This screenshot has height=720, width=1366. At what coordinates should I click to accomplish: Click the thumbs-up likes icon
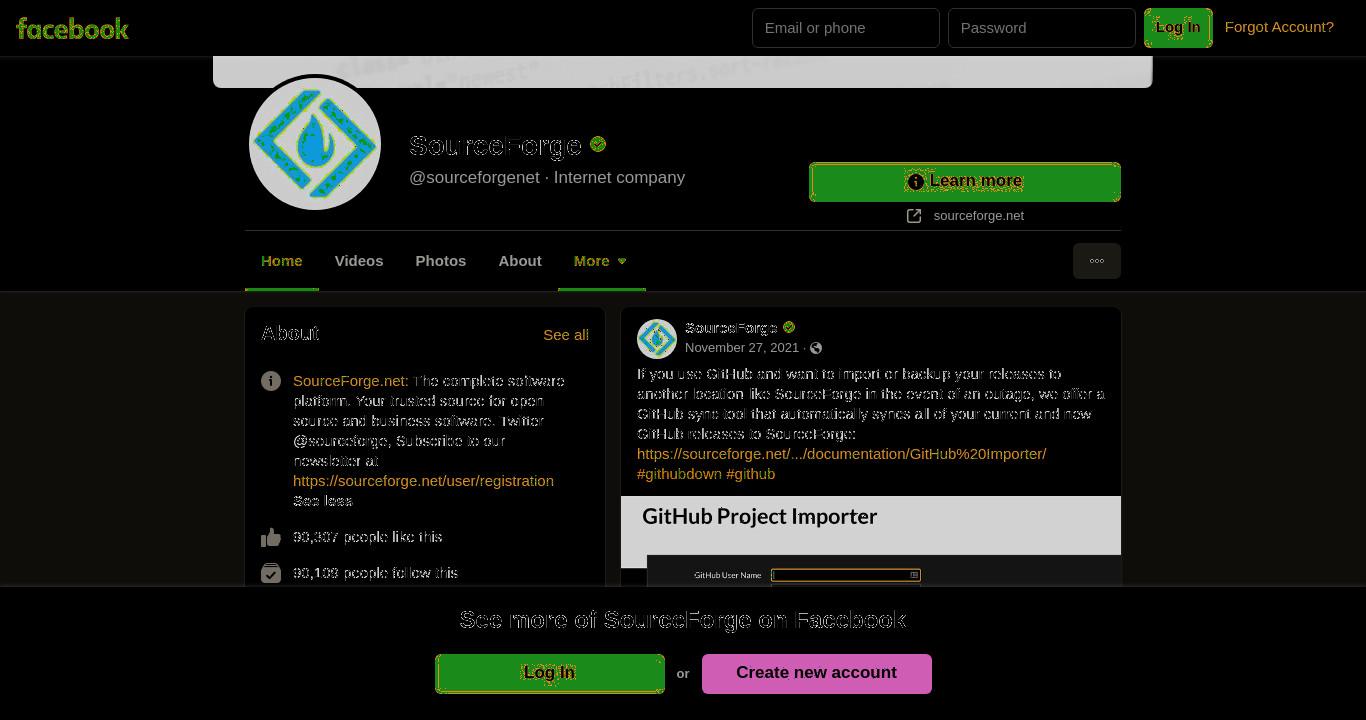pos(271,538)
